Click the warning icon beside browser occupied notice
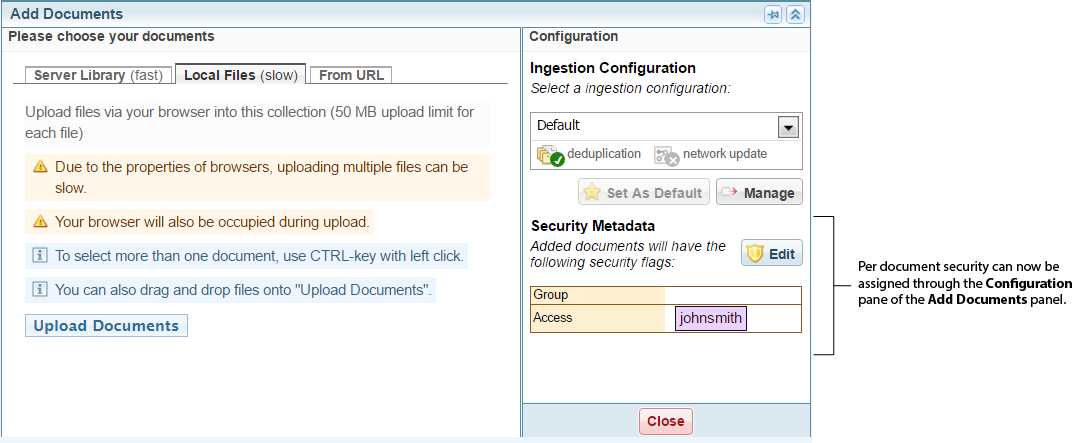Viewport: 1076px width, 443px height. click(40, 222)
